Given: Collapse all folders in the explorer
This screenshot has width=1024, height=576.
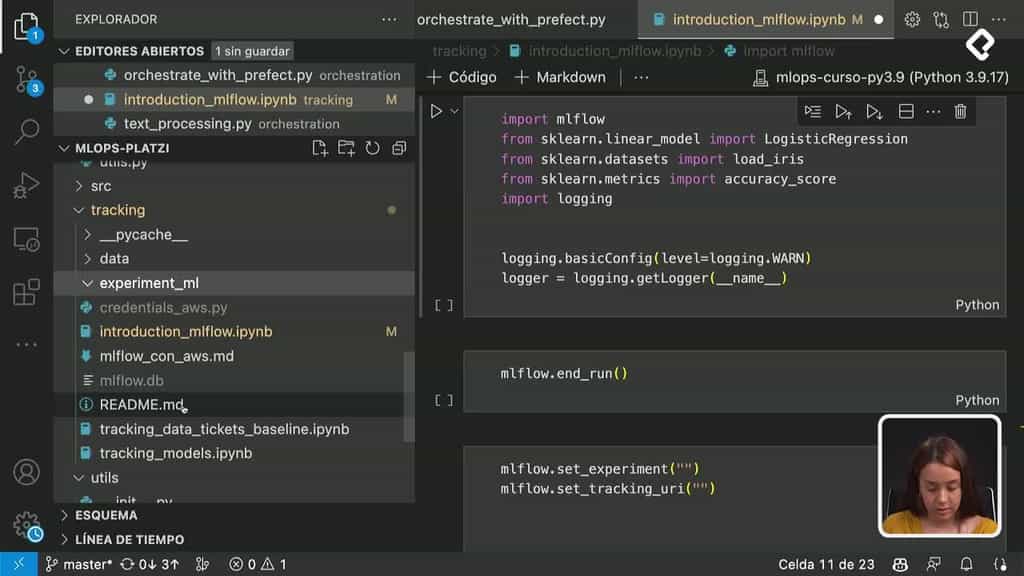Looking at the screenshot, I should click(x=398, y=149).
